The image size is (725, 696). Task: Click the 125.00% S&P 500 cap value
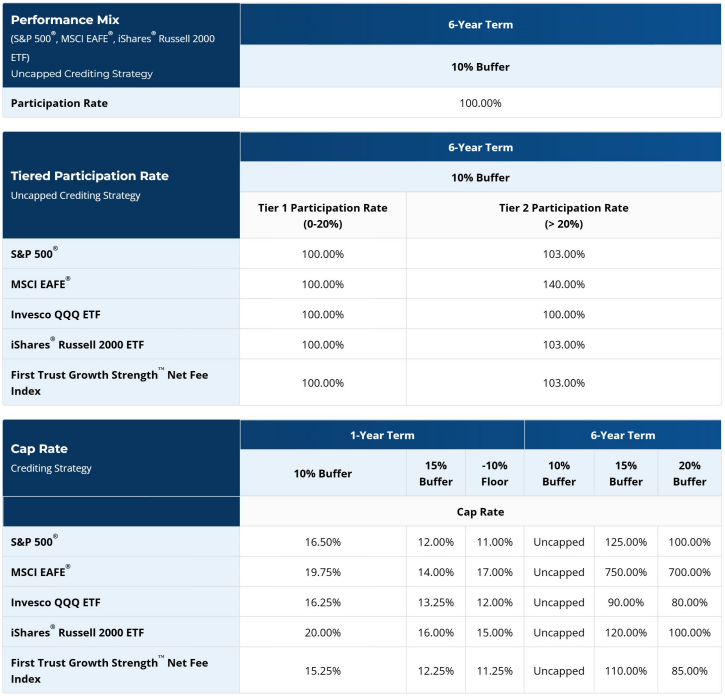pyautogui.click(x=626, y=542)
